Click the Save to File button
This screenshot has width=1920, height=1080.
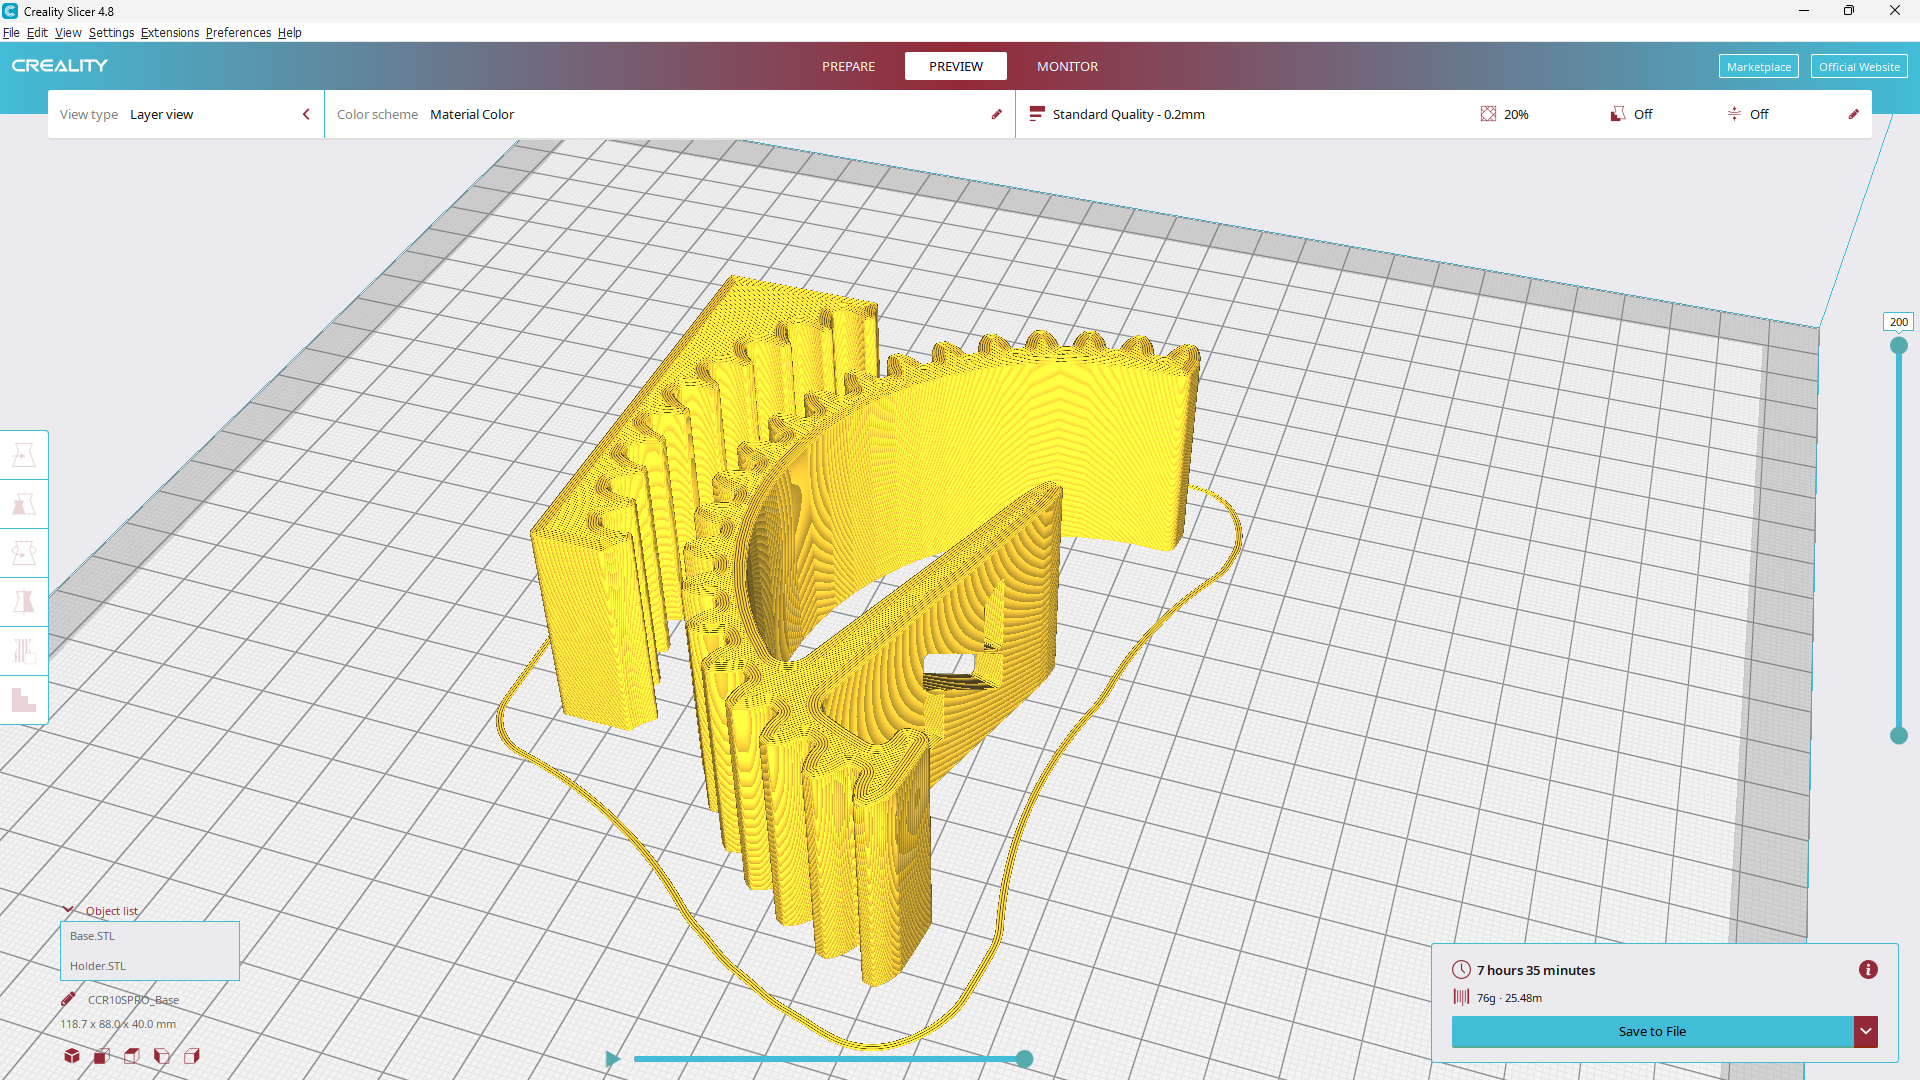1652,1031
